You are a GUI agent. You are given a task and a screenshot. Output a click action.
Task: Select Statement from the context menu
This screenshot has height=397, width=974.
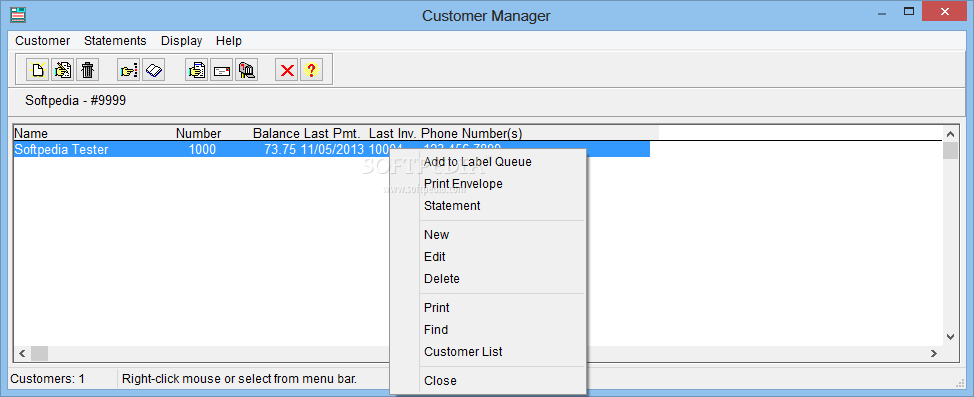pyautogui.click(x=488, y=206)
